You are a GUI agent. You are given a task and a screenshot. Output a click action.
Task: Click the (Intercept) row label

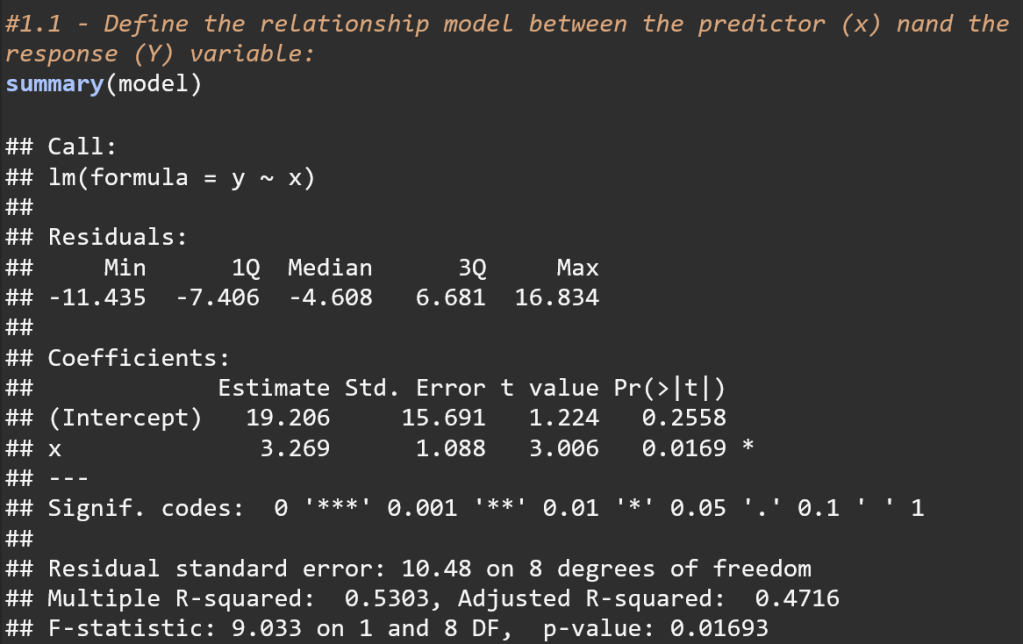tap(125, 417)
